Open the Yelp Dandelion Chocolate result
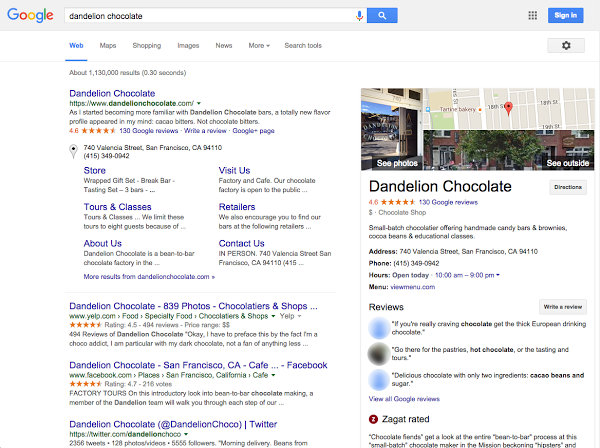The width and height of the screenshot is (600, 448). pos(193,306)
